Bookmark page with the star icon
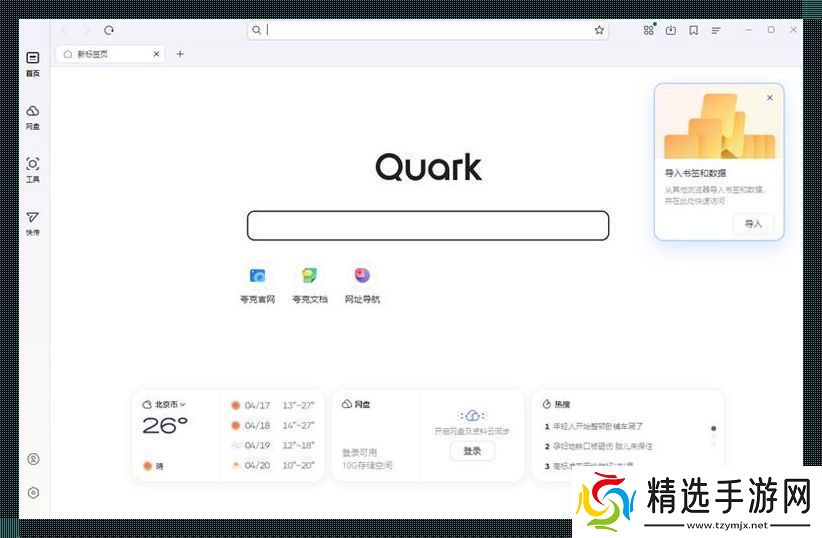 pos(599,30)
